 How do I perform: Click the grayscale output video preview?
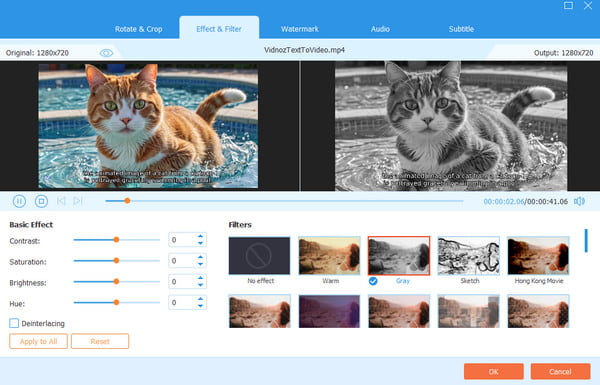pyautogui.click(x=451, y=126)
